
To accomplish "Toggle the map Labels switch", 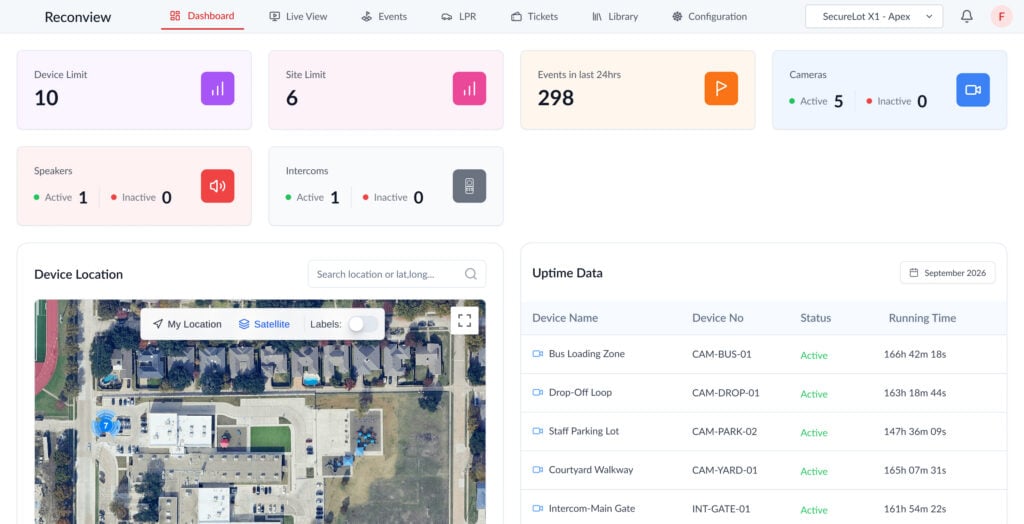I will 362,324.
